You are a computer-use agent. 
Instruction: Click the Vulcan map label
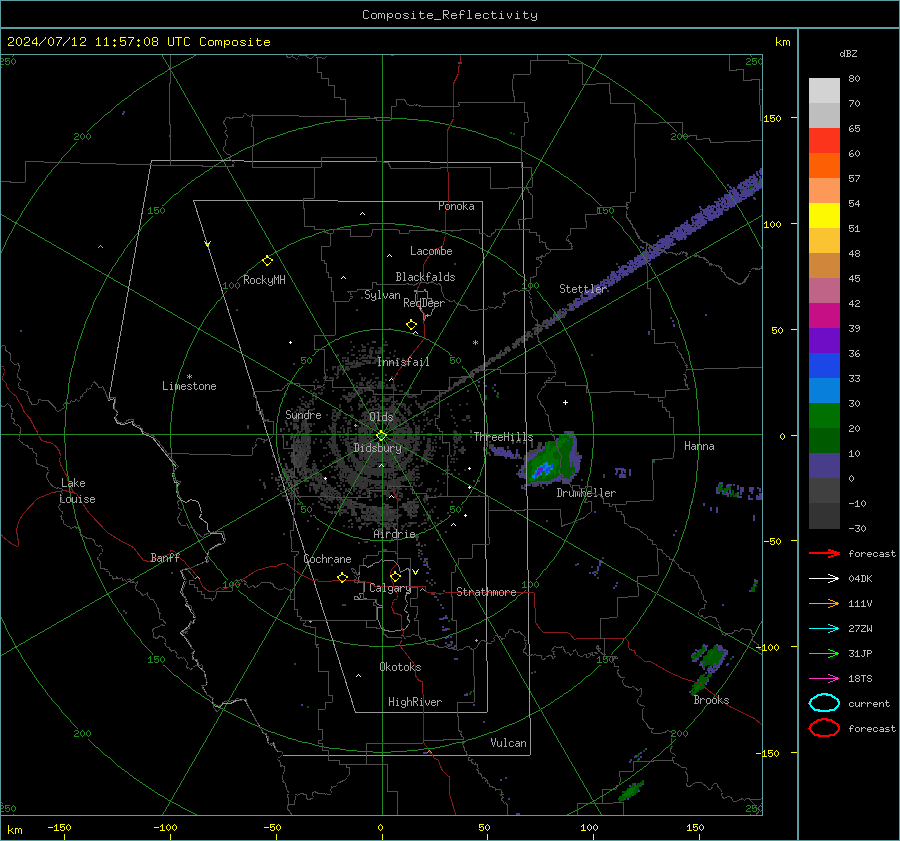(508, 743)
